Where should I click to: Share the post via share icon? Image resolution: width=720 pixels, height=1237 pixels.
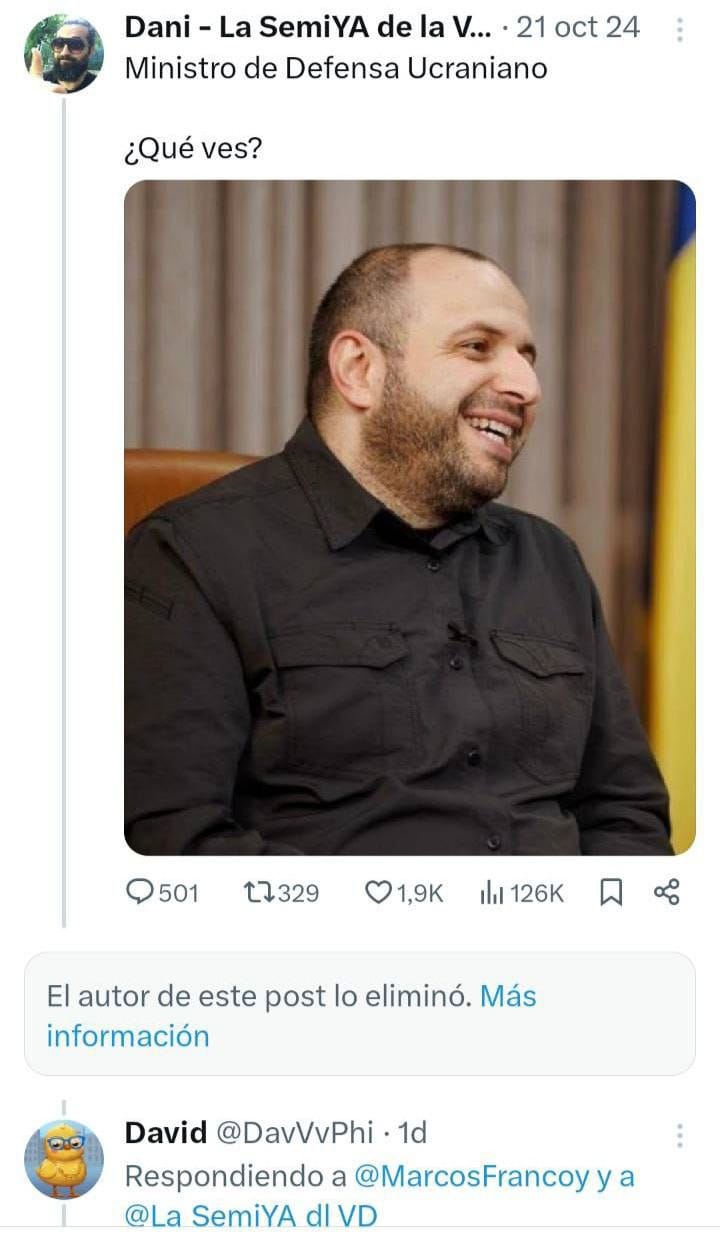pyautogui.click(x=667, y=892)
